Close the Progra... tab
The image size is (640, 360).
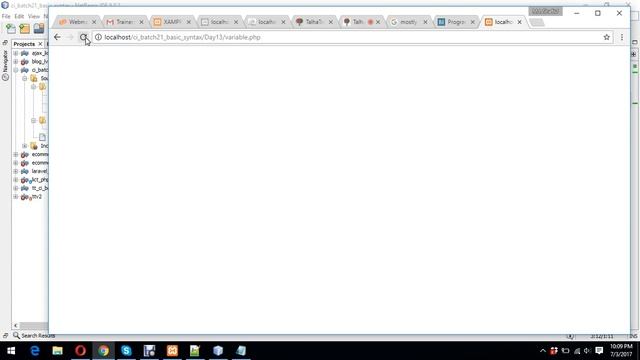(x=472, y=22)
